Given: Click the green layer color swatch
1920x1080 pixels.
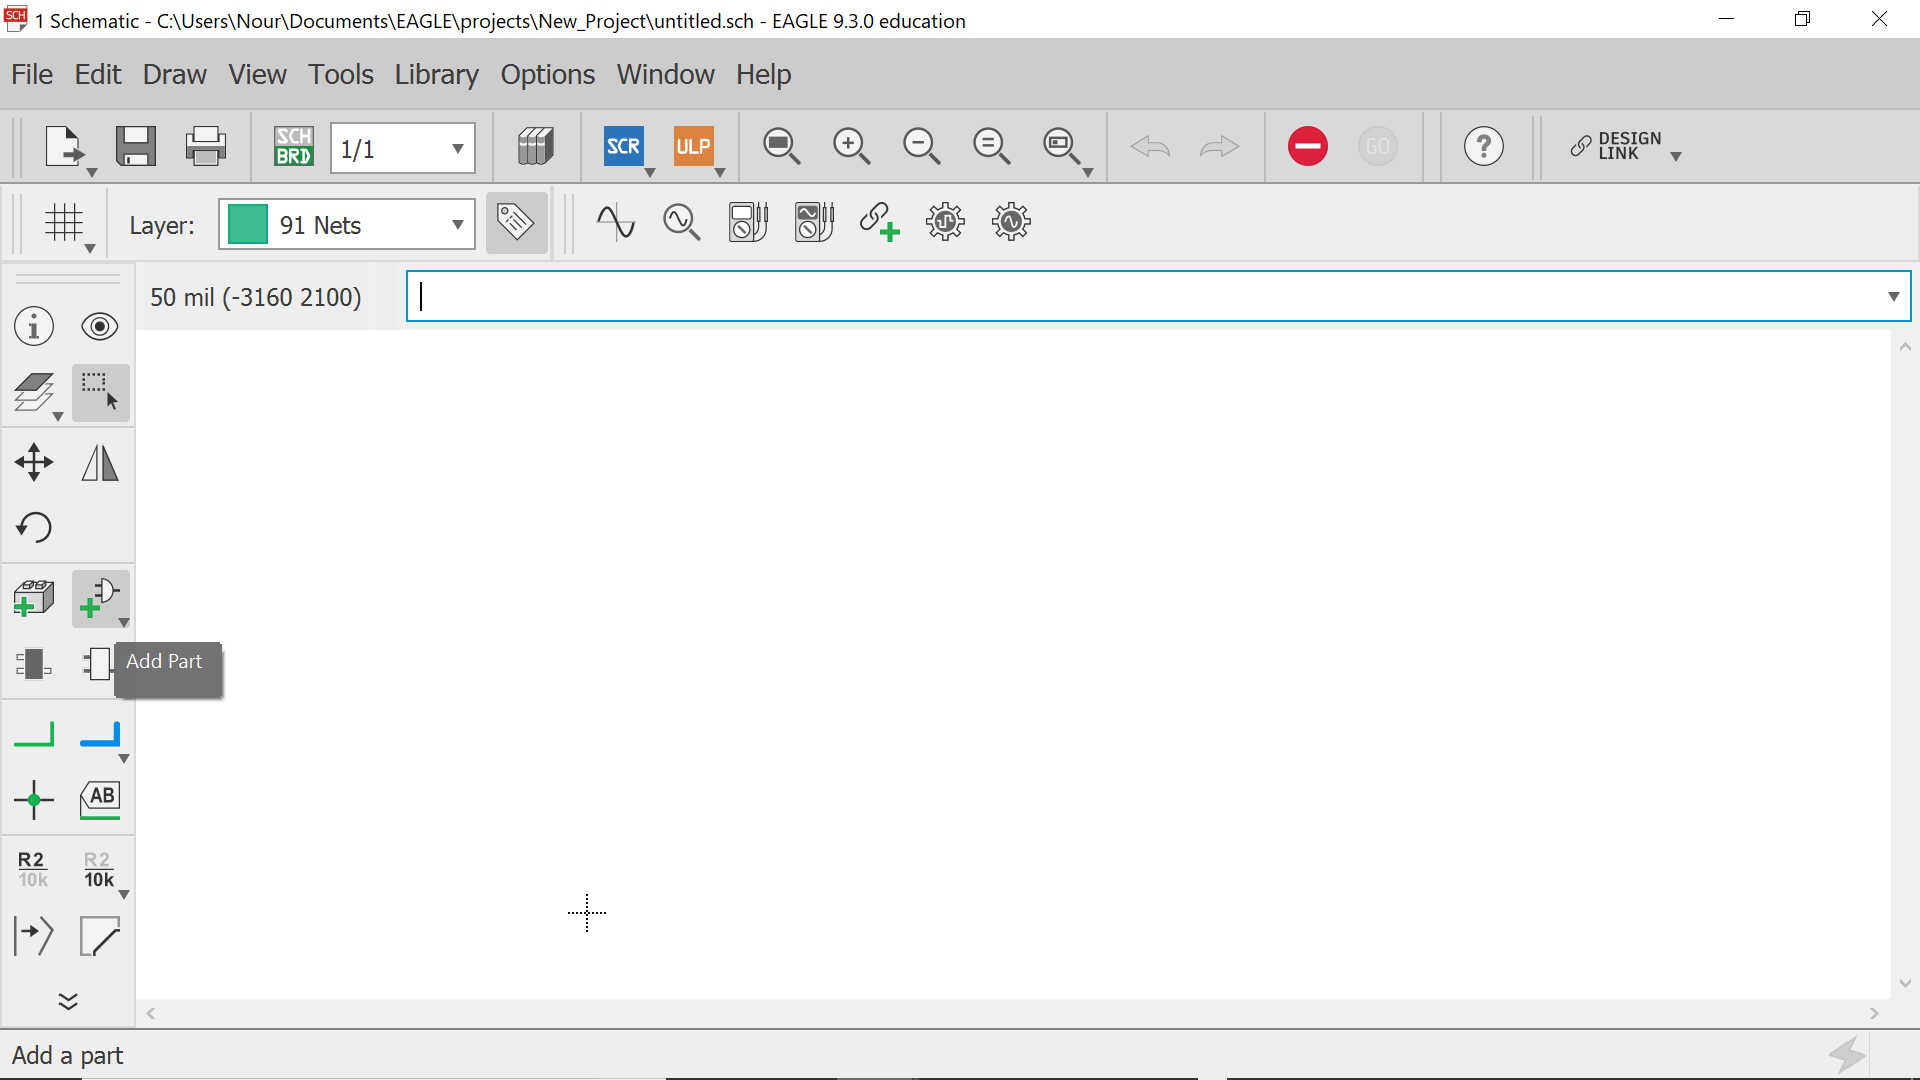Looking at the screenshot, I should [248, 225].
